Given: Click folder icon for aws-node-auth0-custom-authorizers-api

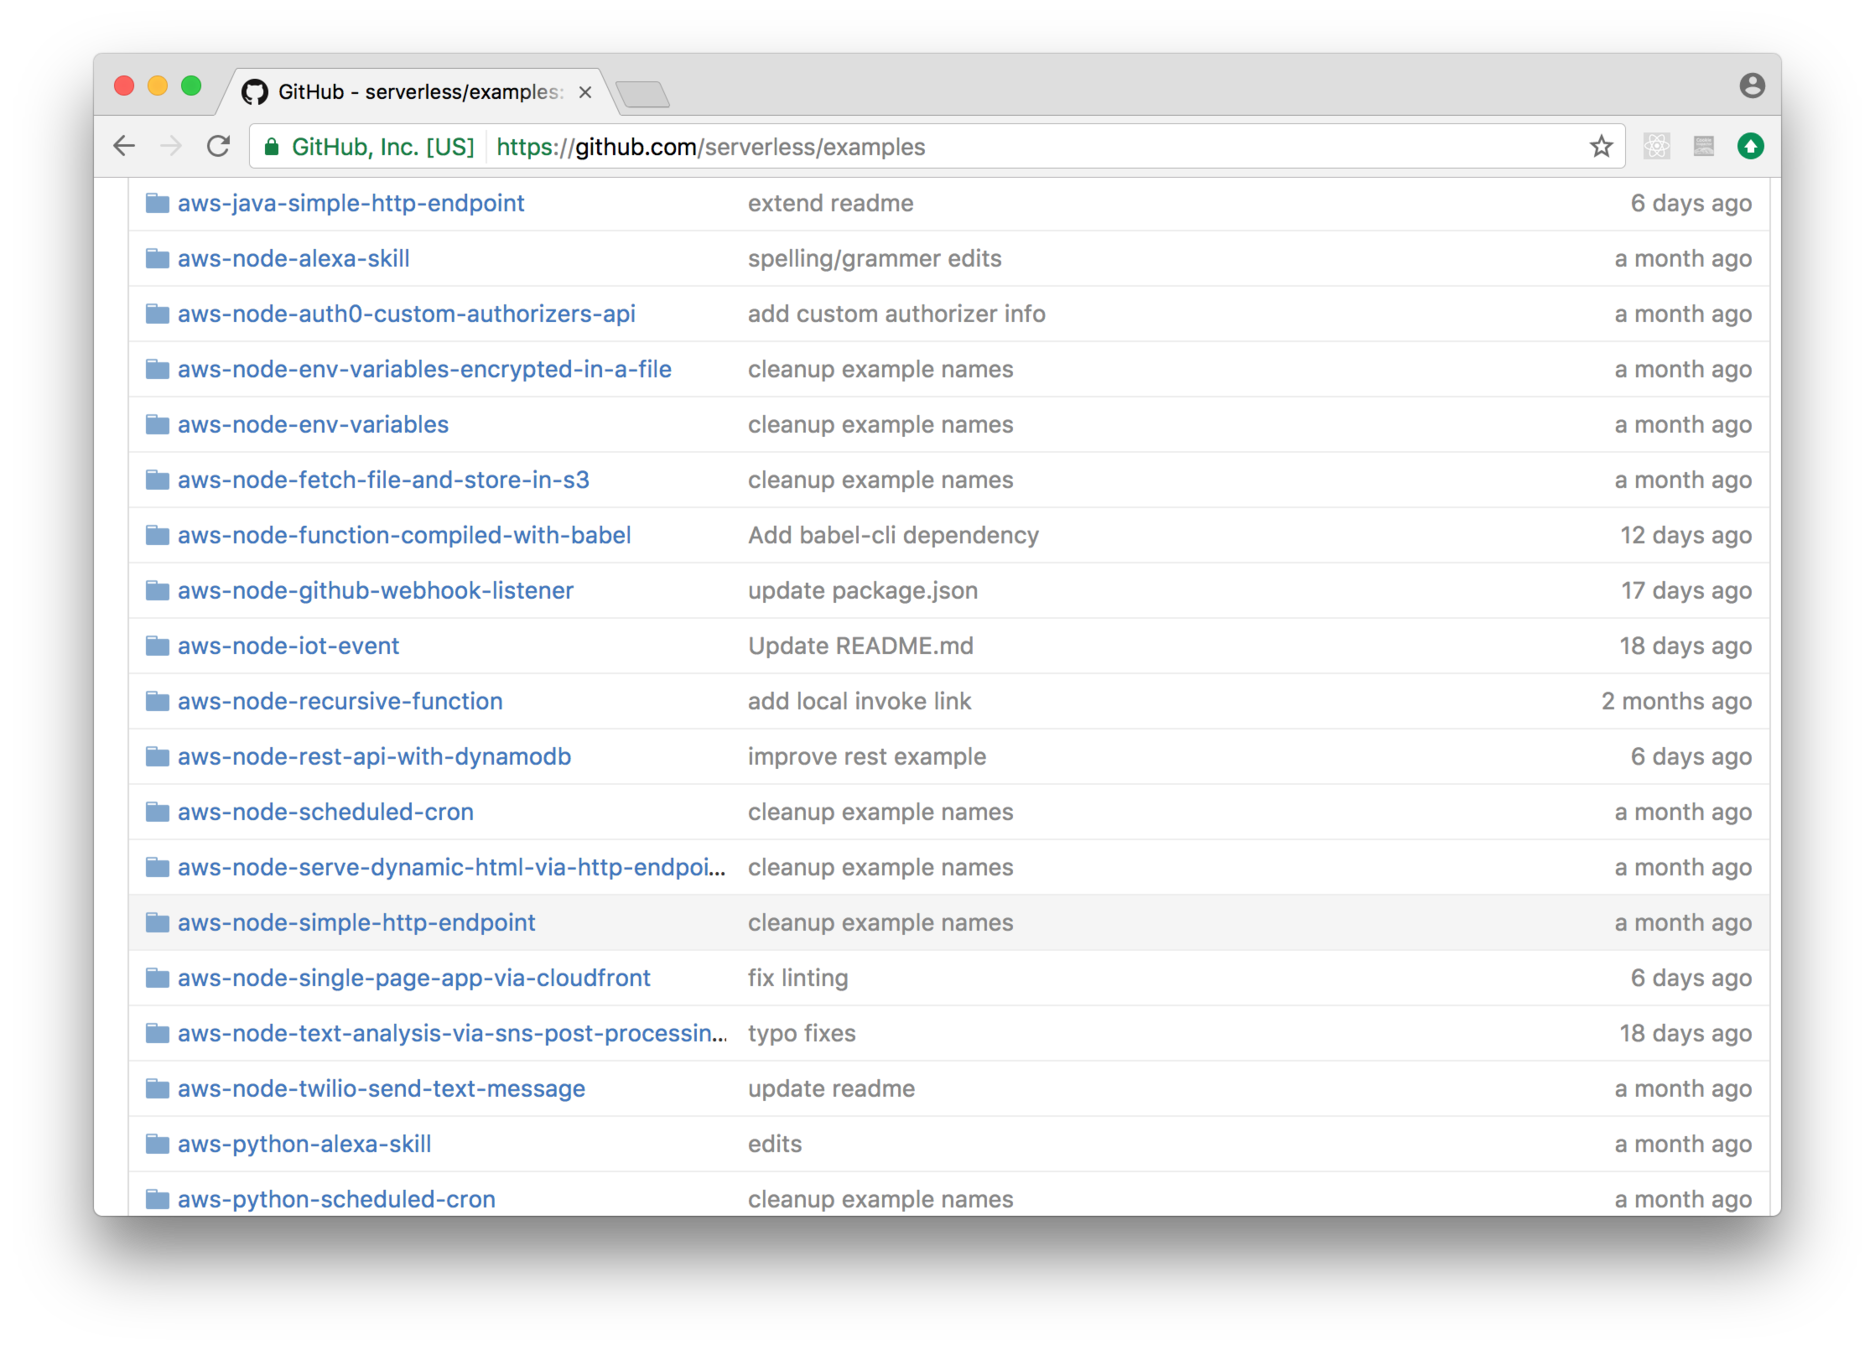Looking at the screenshot, I should pyautogui.click(x=157, y=314).
